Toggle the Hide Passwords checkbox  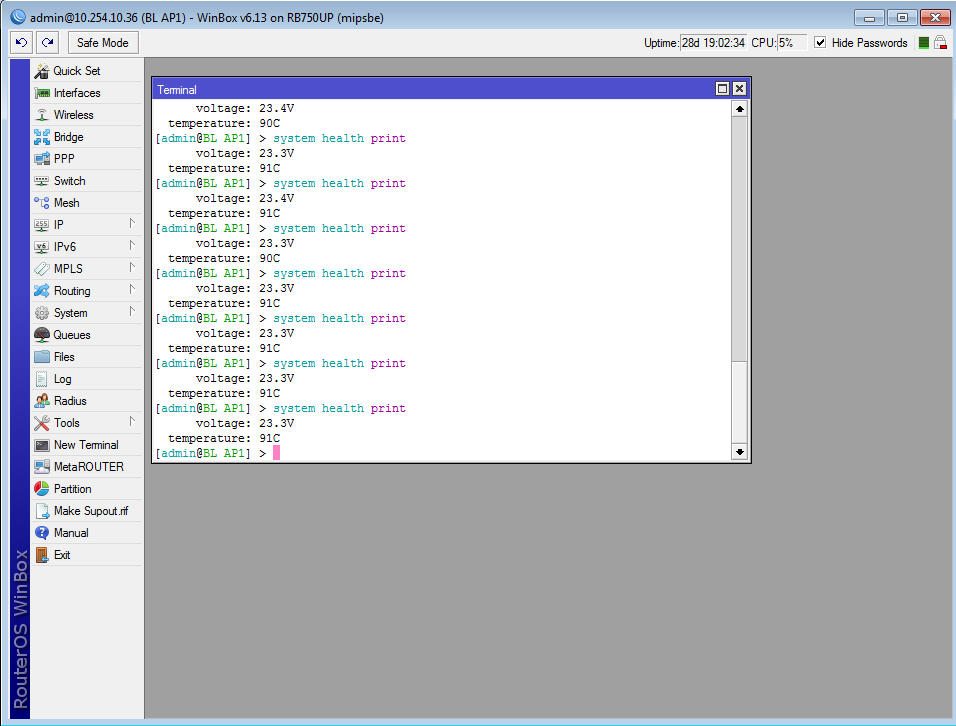point(820,43)
